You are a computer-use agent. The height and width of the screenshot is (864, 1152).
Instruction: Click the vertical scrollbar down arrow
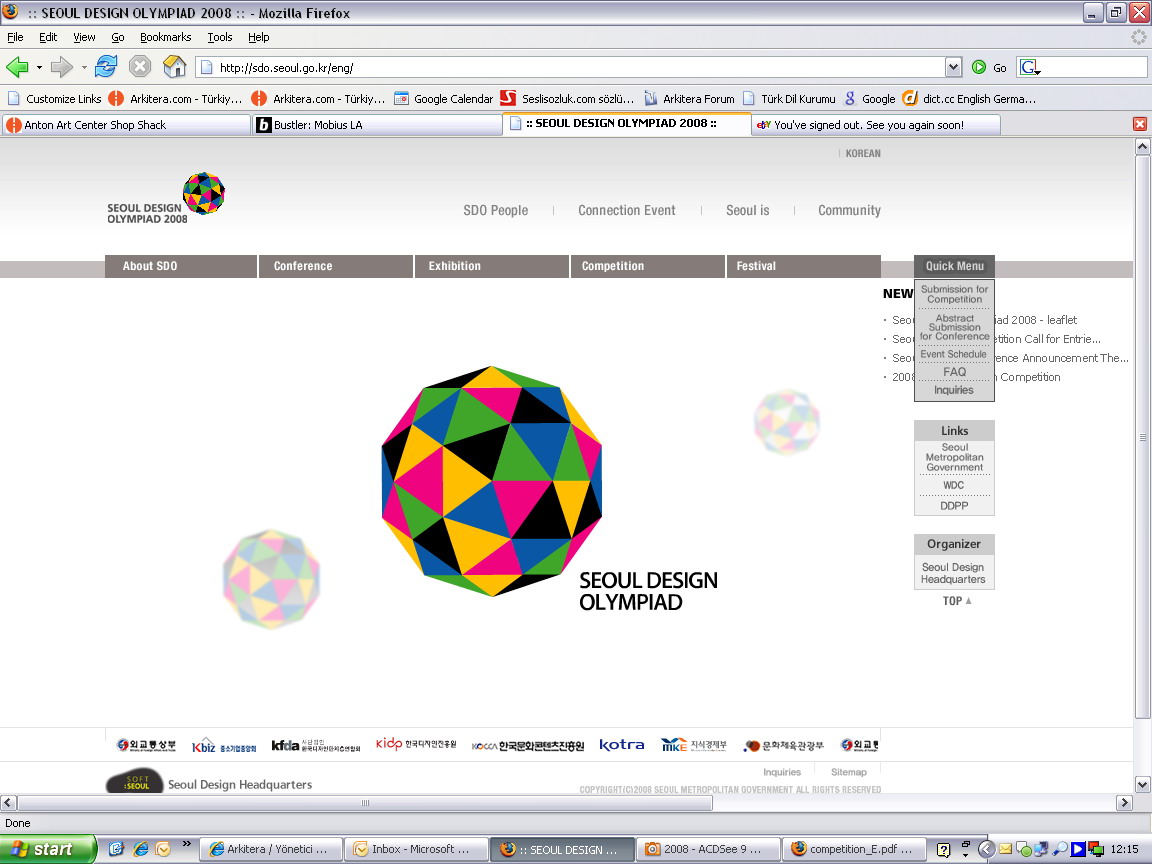(1142, 785)
